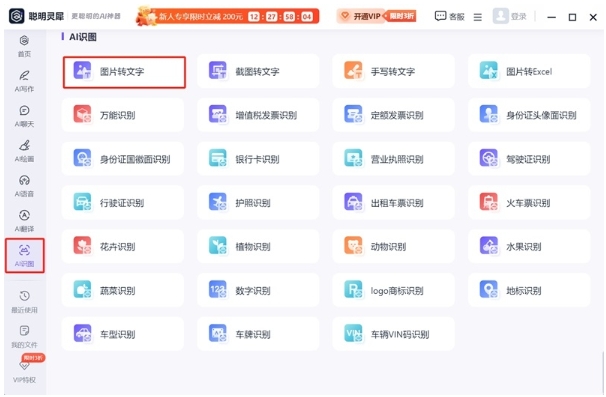
Task: Open 车型识别 tool
Action: [x=123, y=334]
